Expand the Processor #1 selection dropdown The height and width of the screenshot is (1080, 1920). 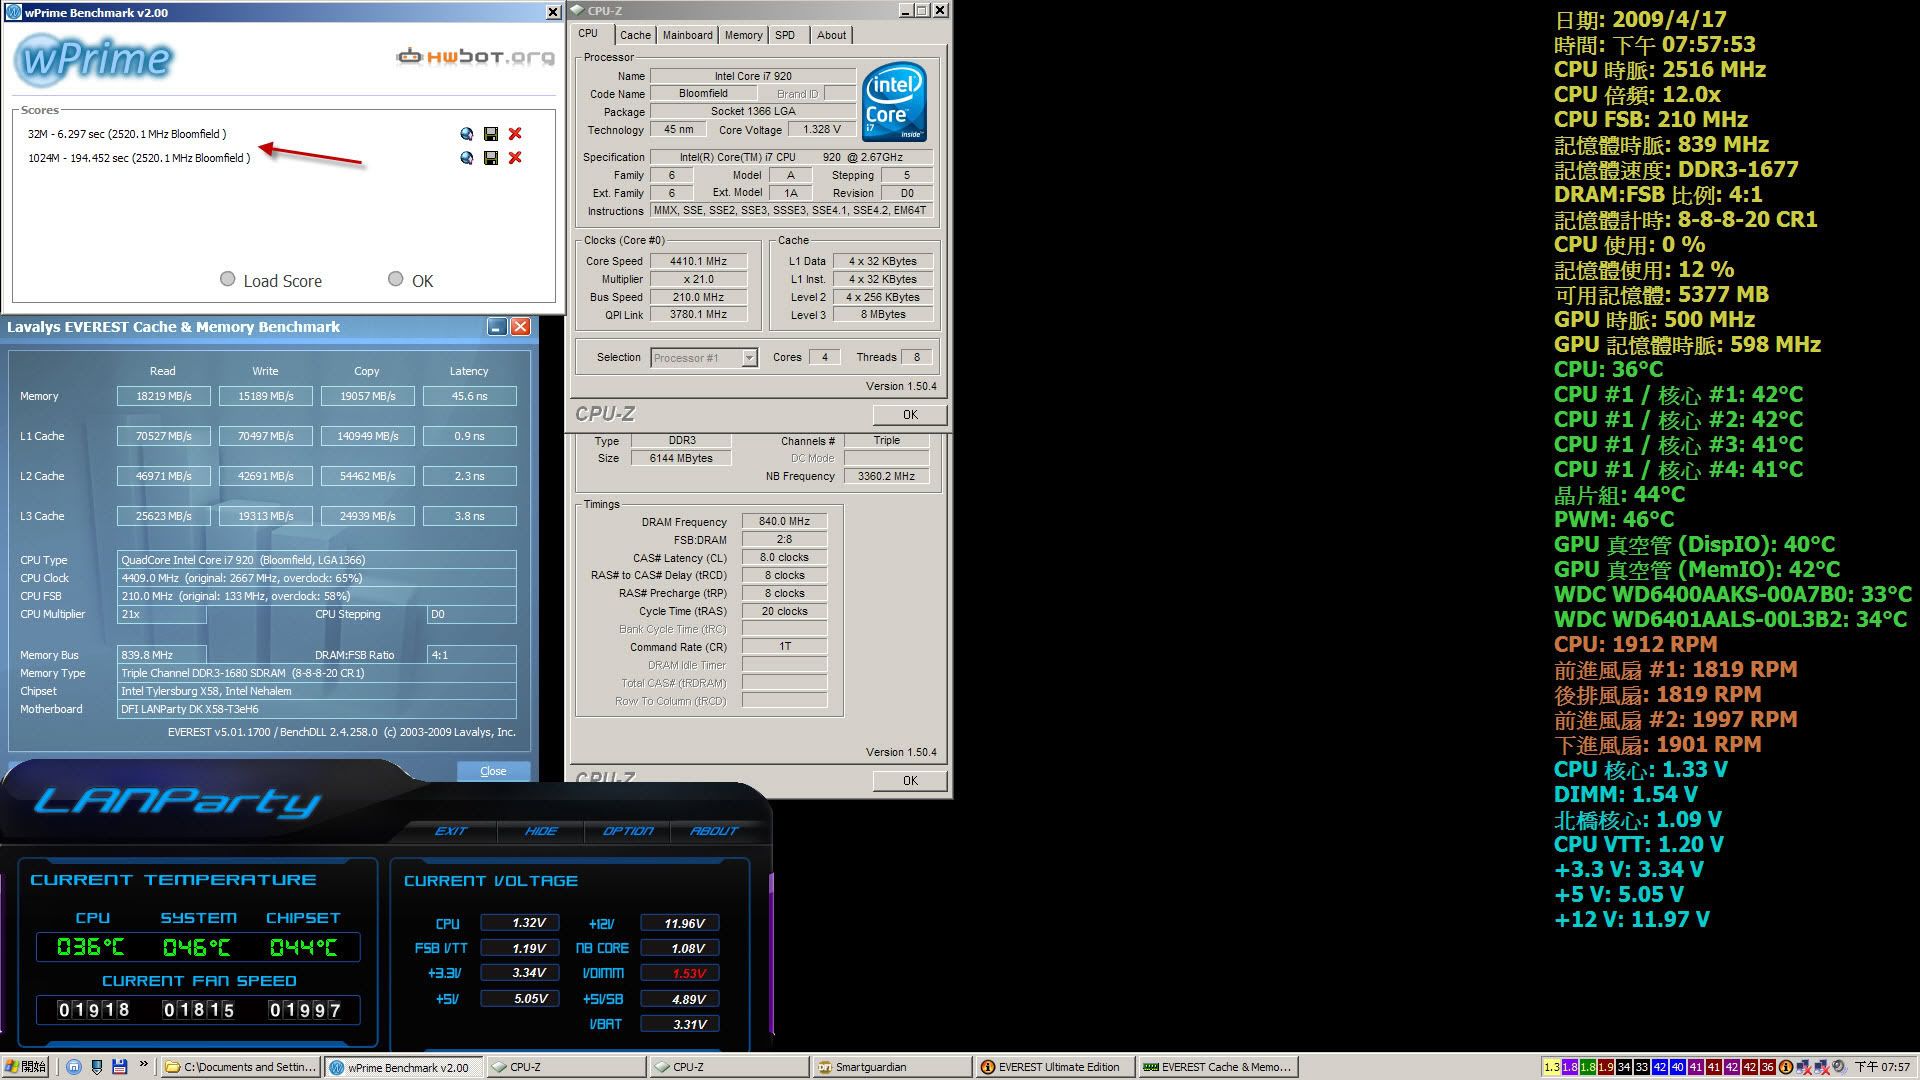click(x=749, y=358)
